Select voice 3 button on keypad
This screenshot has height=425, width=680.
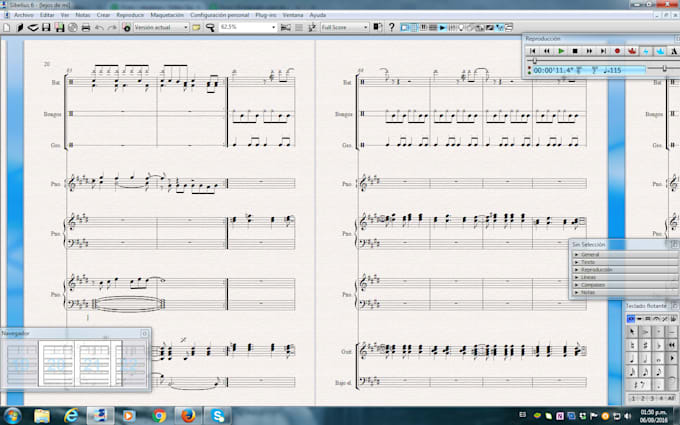[x=652, y=398]
